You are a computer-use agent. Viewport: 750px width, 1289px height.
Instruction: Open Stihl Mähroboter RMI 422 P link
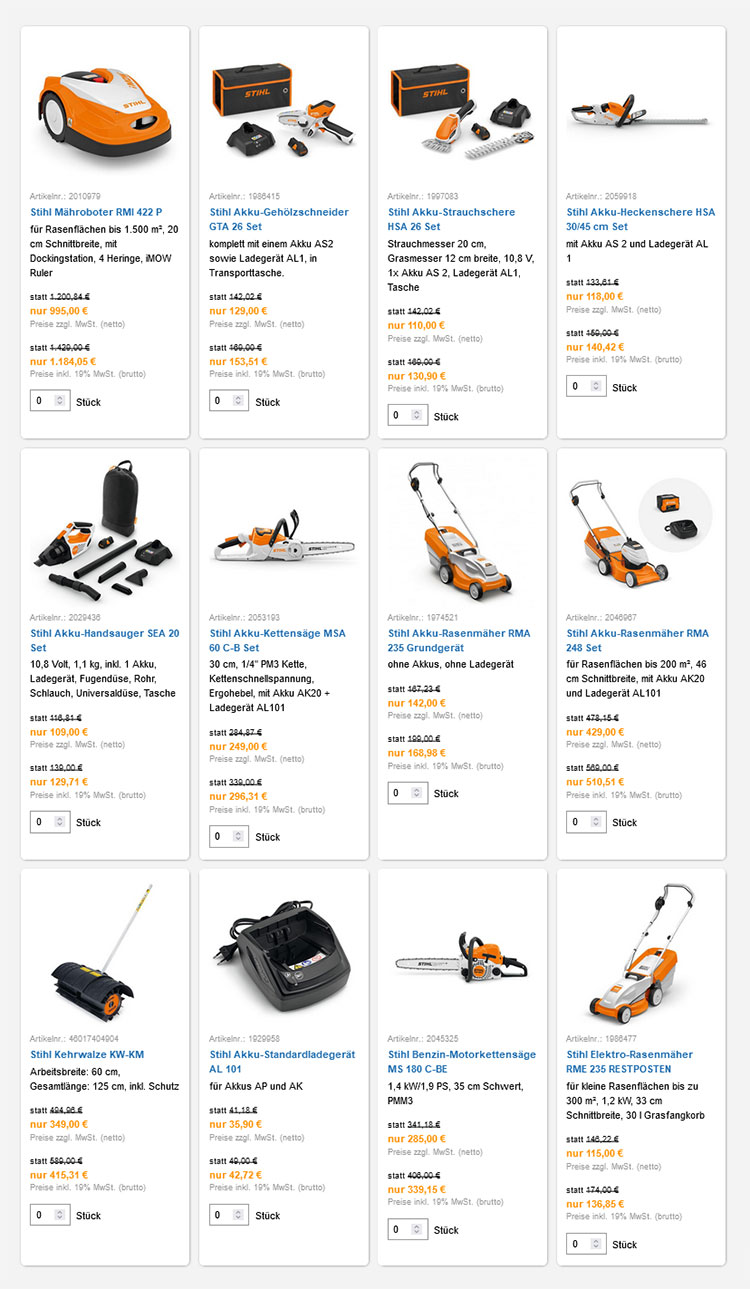(96, 212)
